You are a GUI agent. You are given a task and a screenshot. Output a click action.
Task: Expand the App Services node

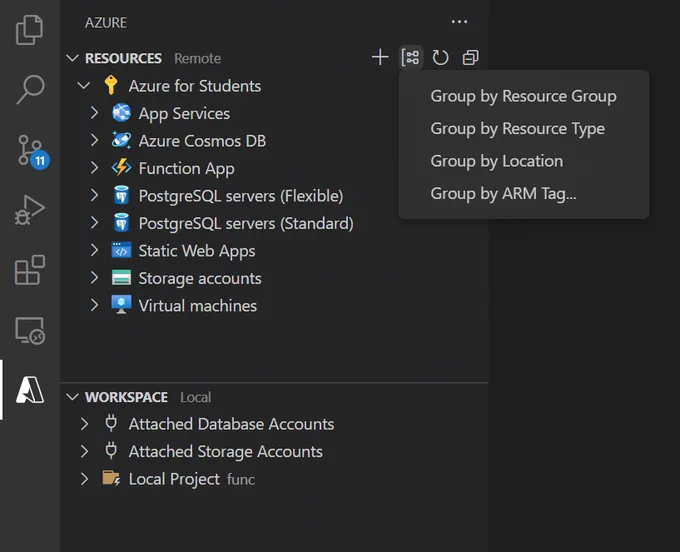(95, 113)
